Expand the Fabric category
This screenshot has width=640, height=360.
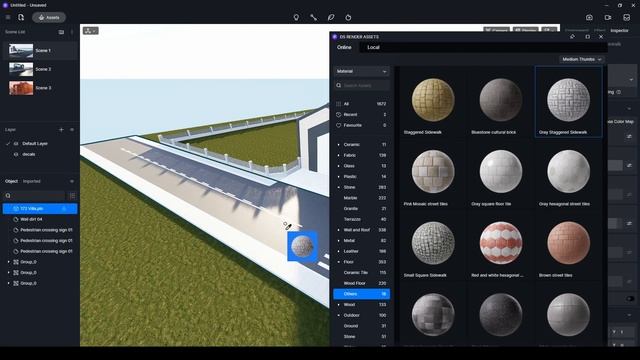pos(338,155)
